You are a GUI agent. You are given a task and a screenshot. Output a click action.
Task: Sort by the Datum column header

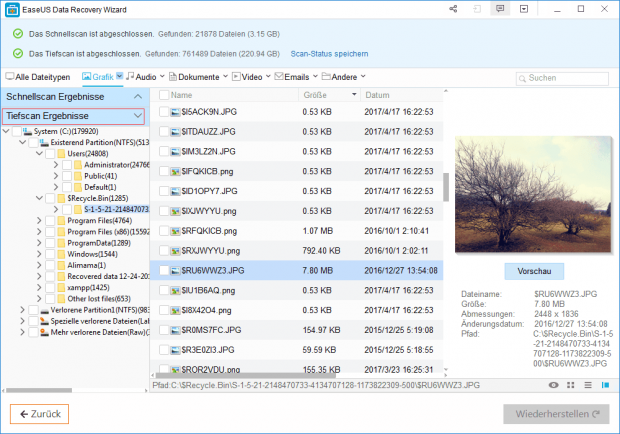(401, 95)
